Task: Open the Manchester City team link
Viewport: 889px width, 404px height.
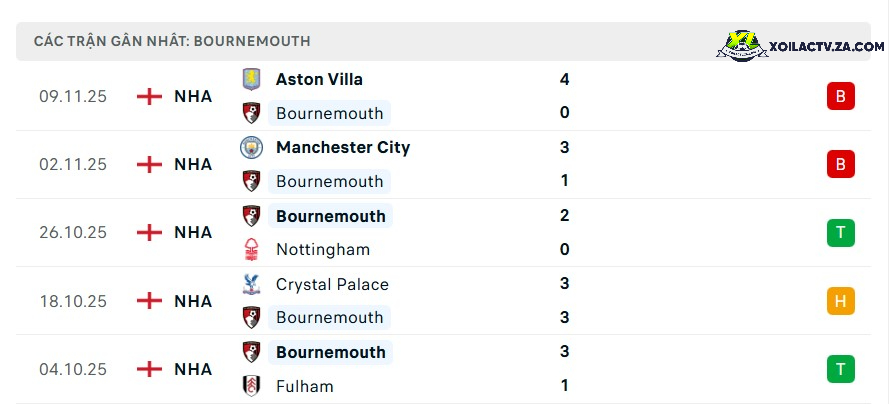Action: coord(343,147)
